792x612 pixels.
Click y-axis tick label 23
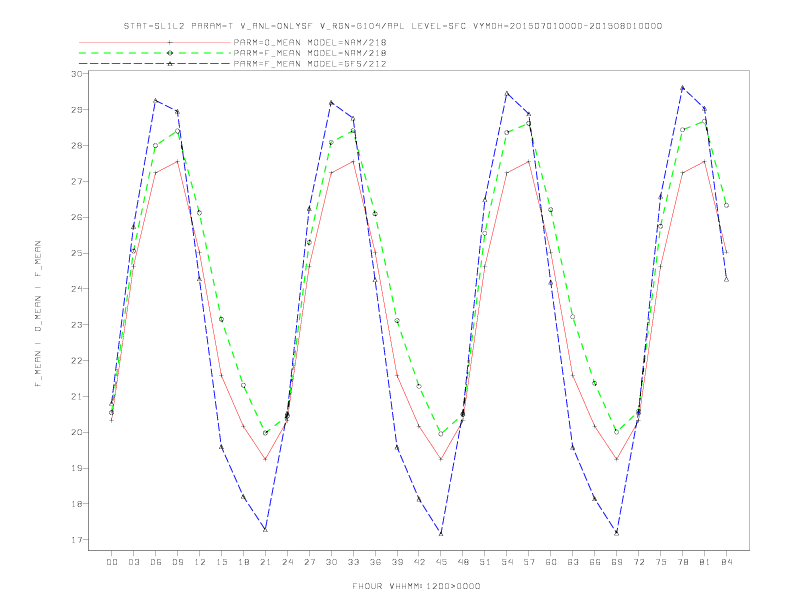(76, 325)
